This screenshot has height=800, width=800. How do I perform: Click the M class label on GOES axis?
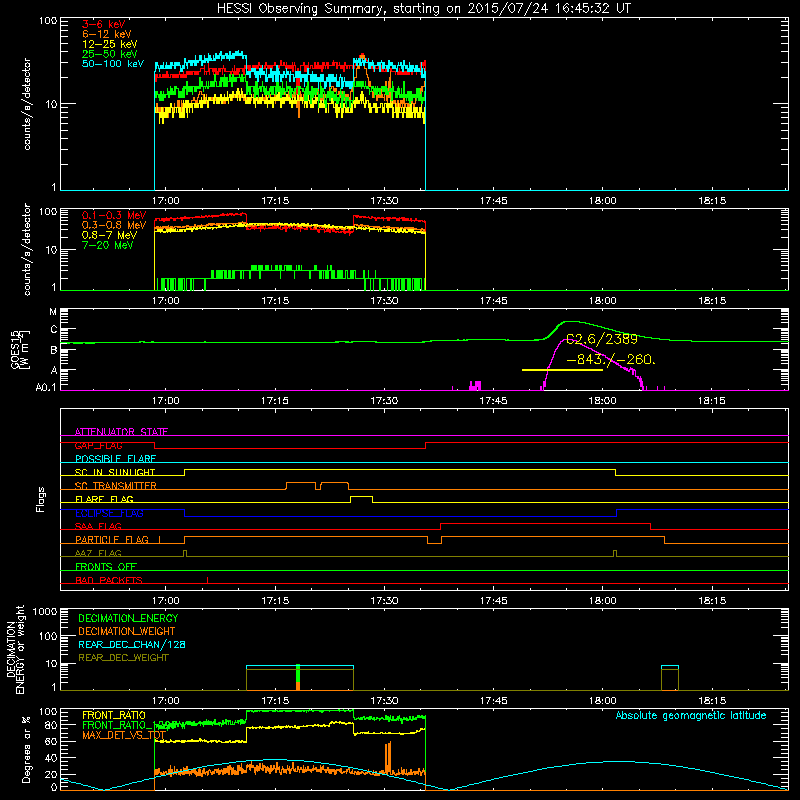click(x=53, y=312)
